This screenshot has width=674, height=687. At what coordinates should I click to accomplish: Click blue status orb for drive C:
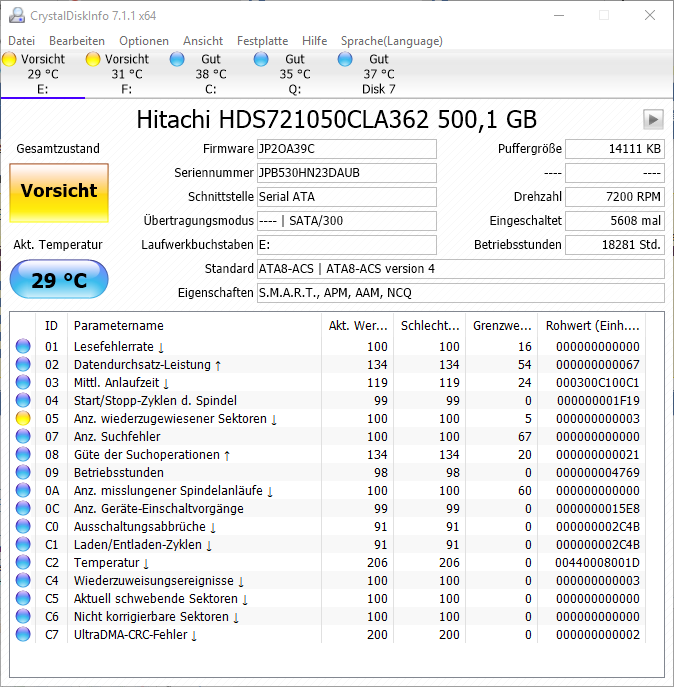(x=177, y=59)
